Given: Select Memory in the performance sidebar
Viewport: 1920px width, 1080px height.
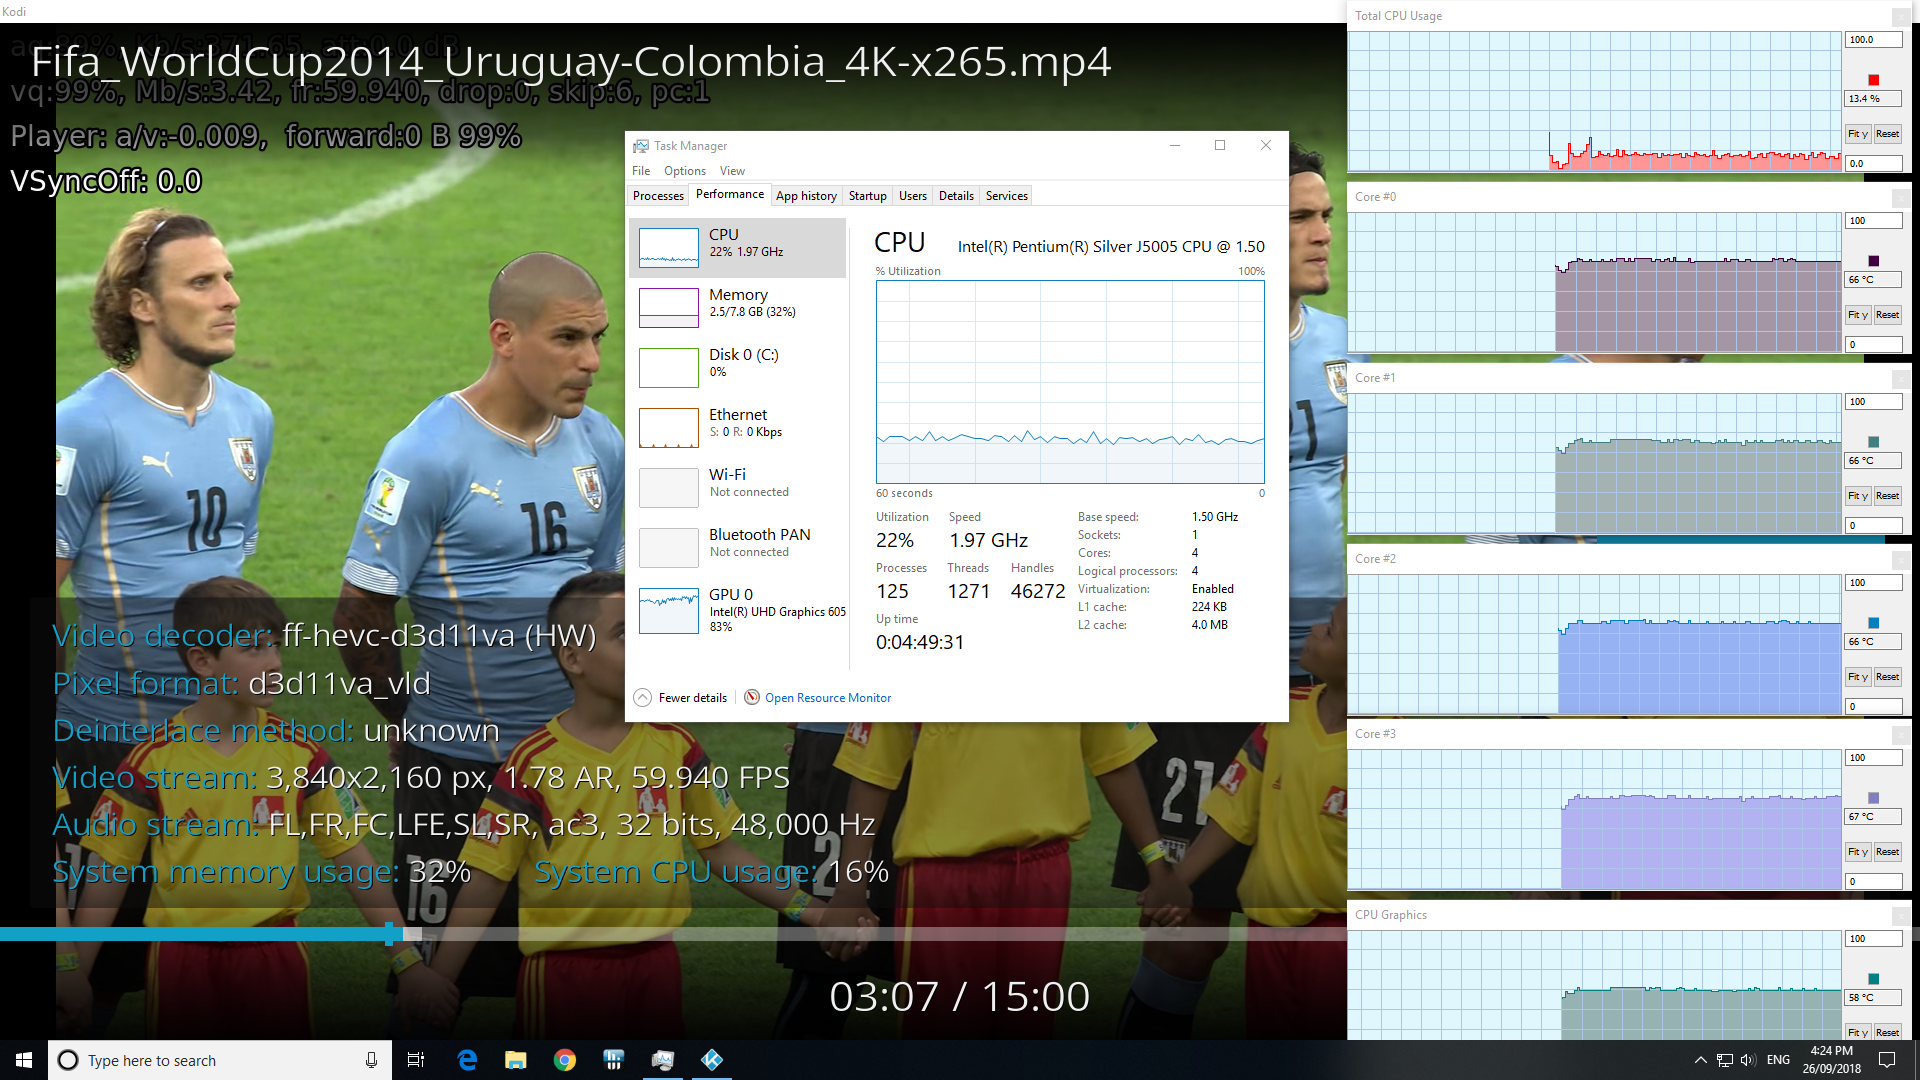Looking at the screenshot, I should click(737, 307).
